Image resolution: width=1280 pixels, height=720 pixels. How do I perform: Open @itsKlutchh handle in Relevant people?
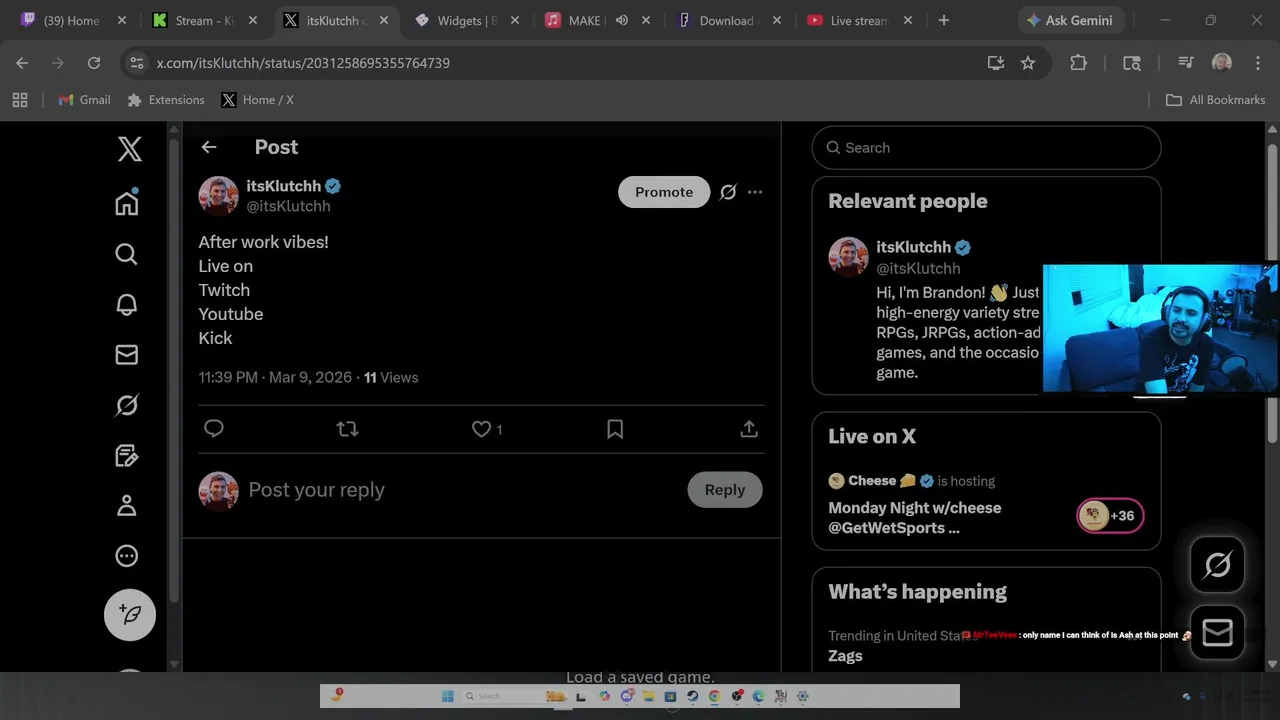(x=918, y=268)
